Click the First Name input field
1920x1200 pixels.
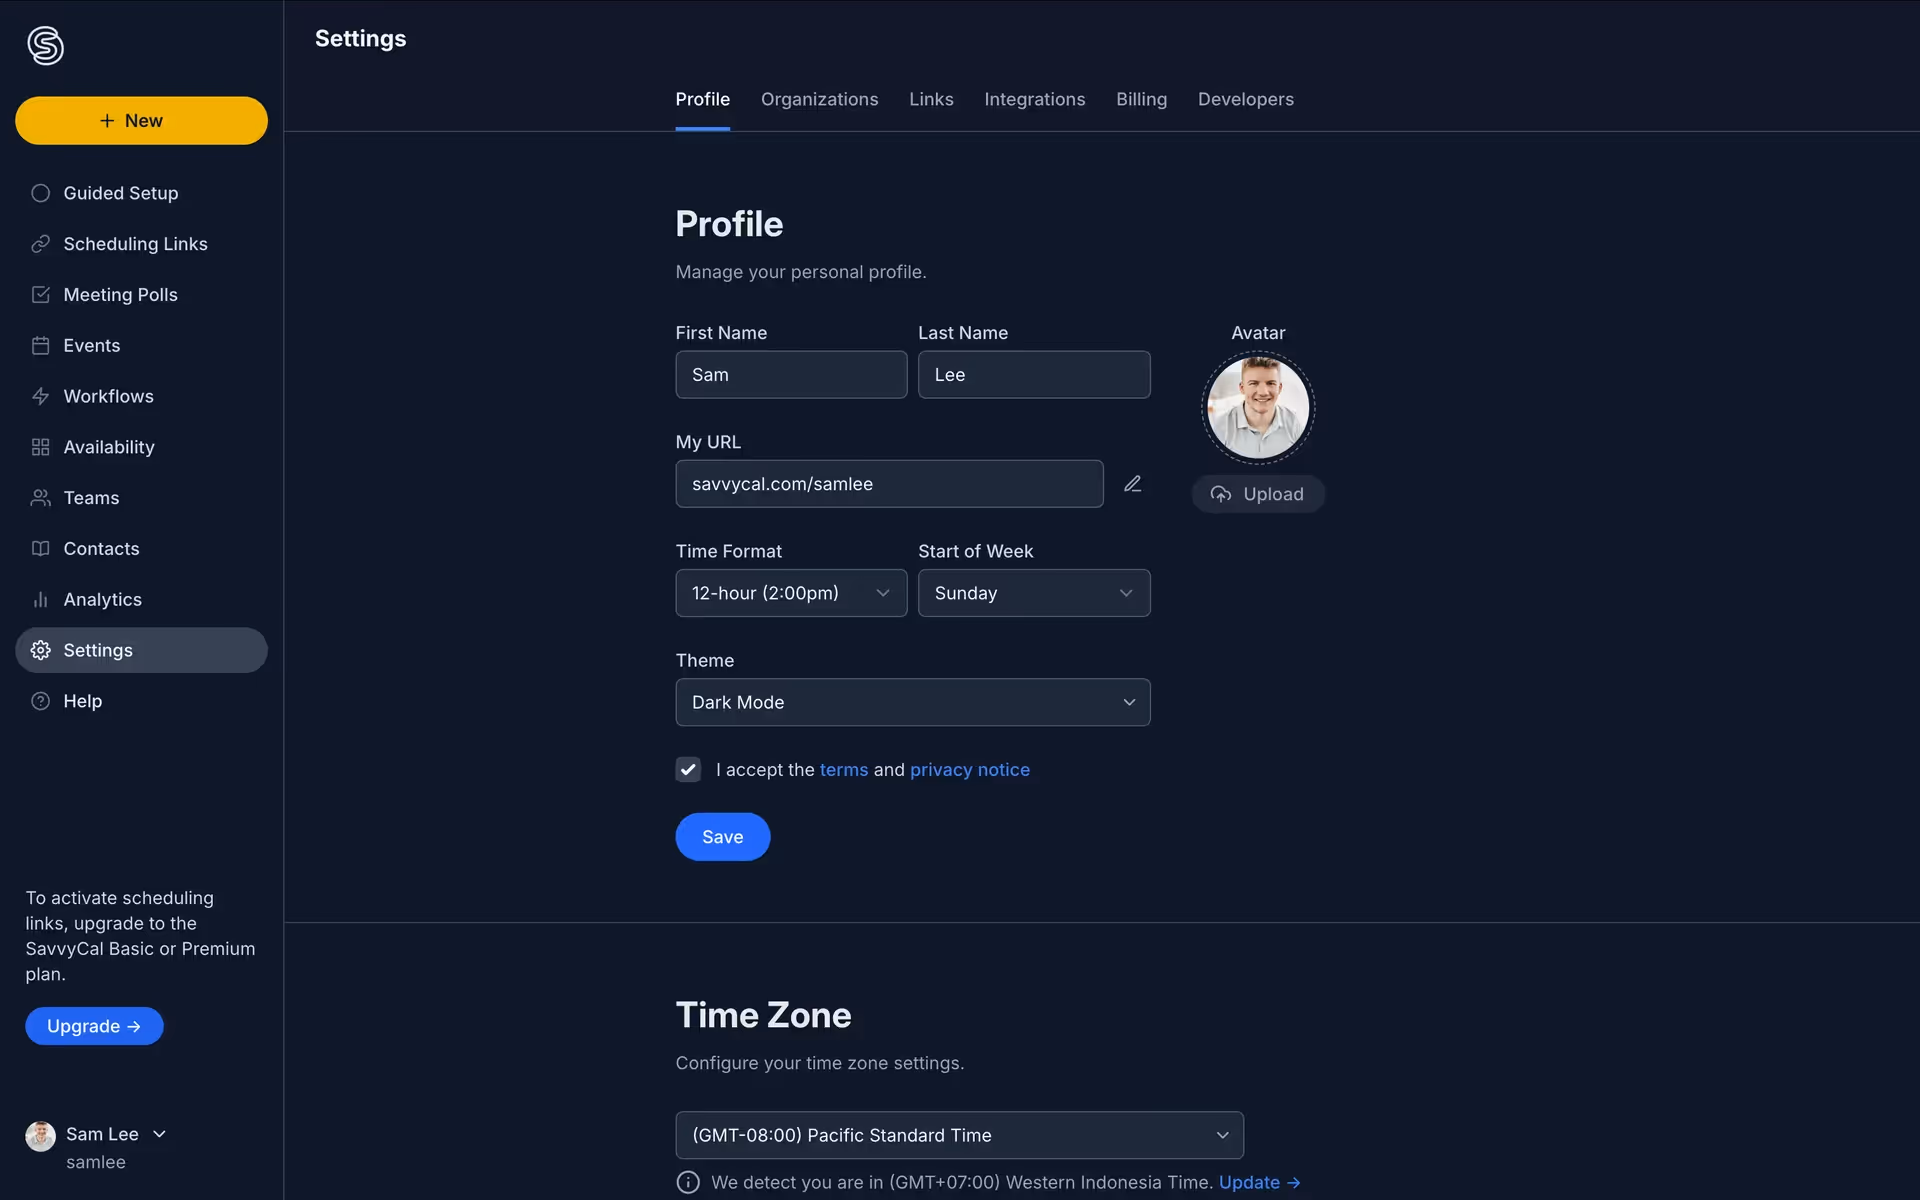point(791,375)
